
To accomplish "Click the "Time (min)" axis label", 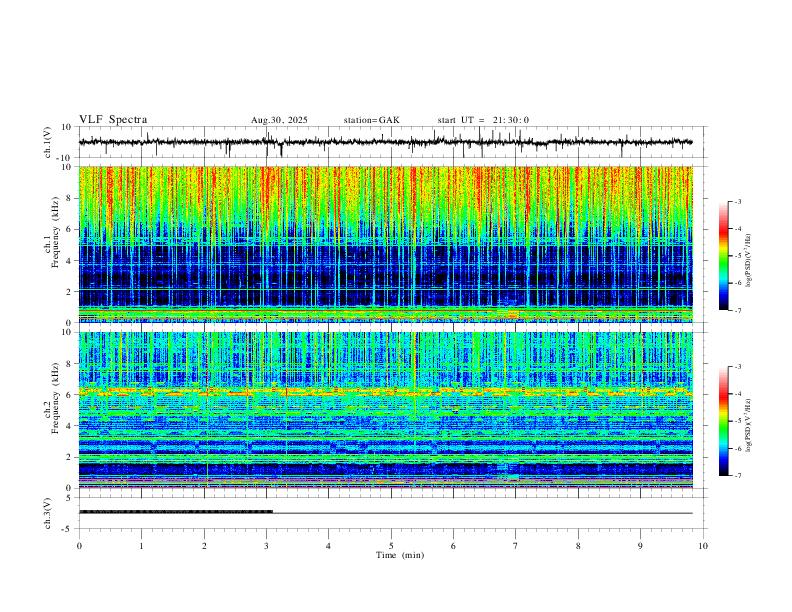I will pos(400,555).
